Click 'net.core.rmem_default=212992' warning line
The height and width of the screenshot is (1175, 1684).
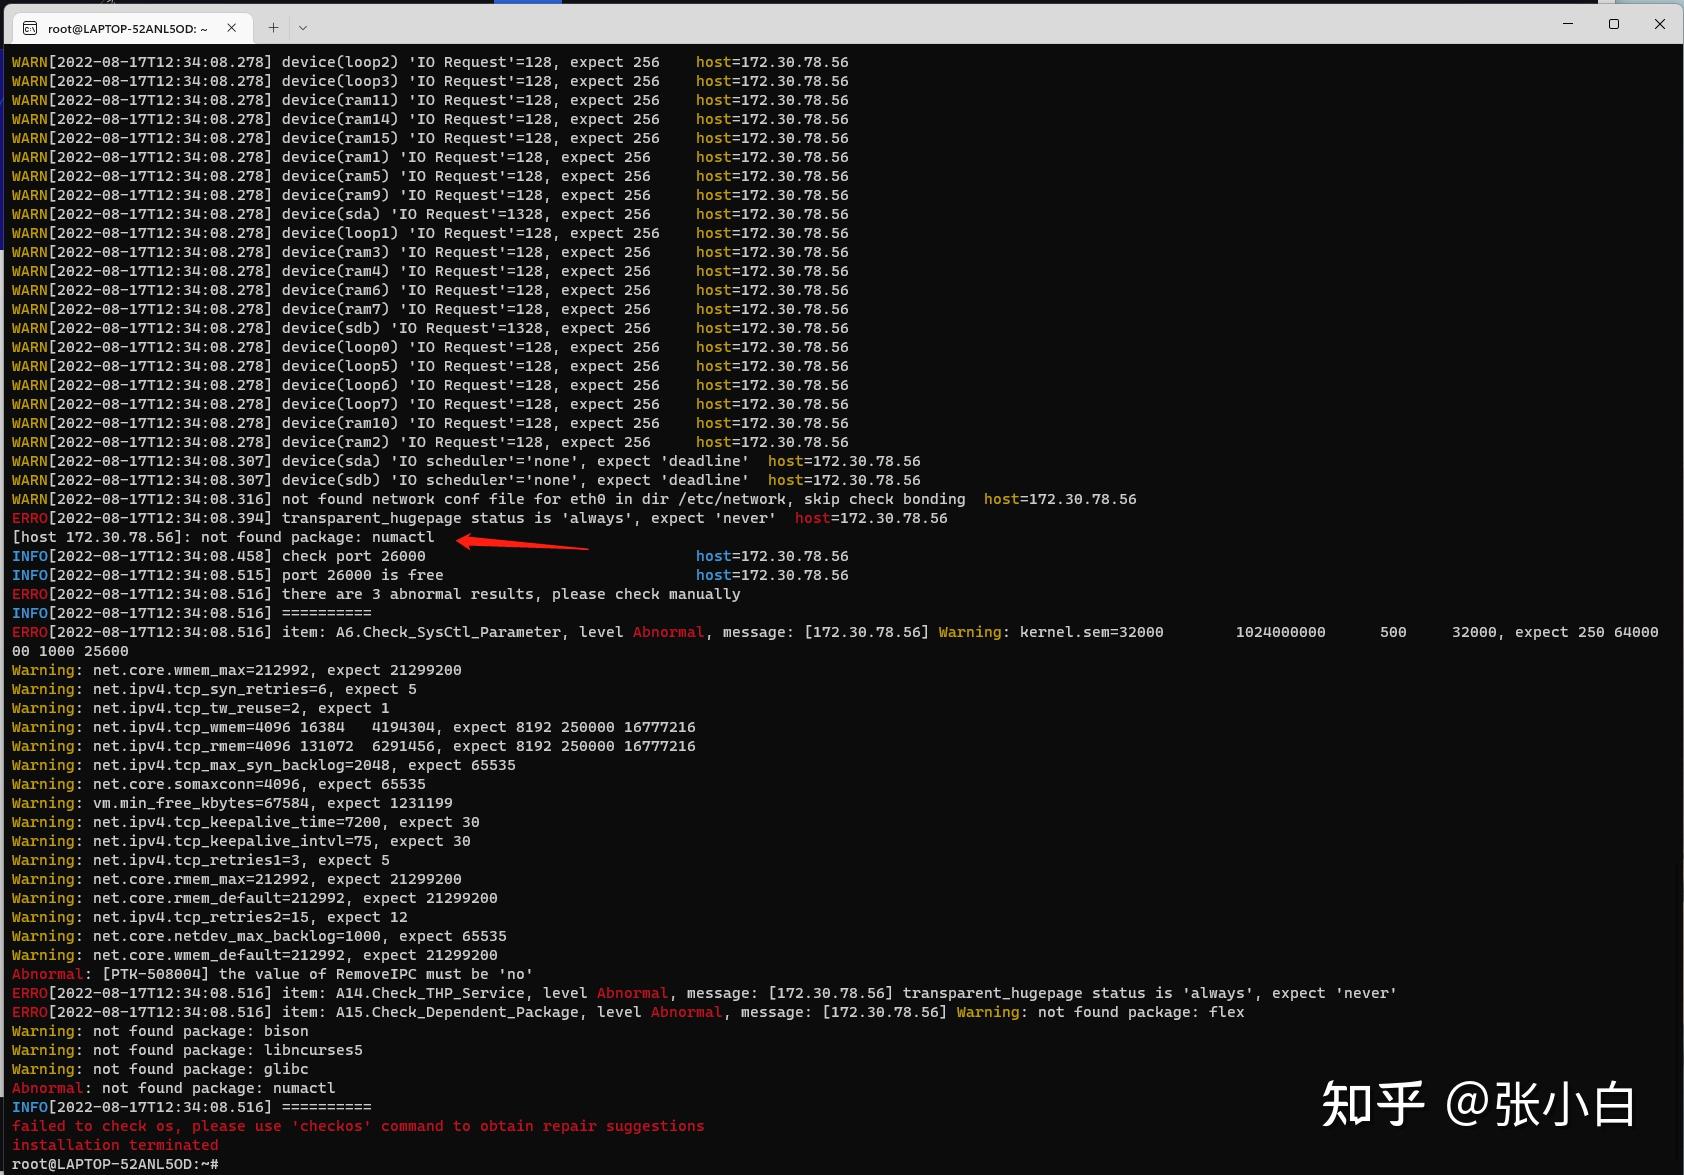(255, 898)
